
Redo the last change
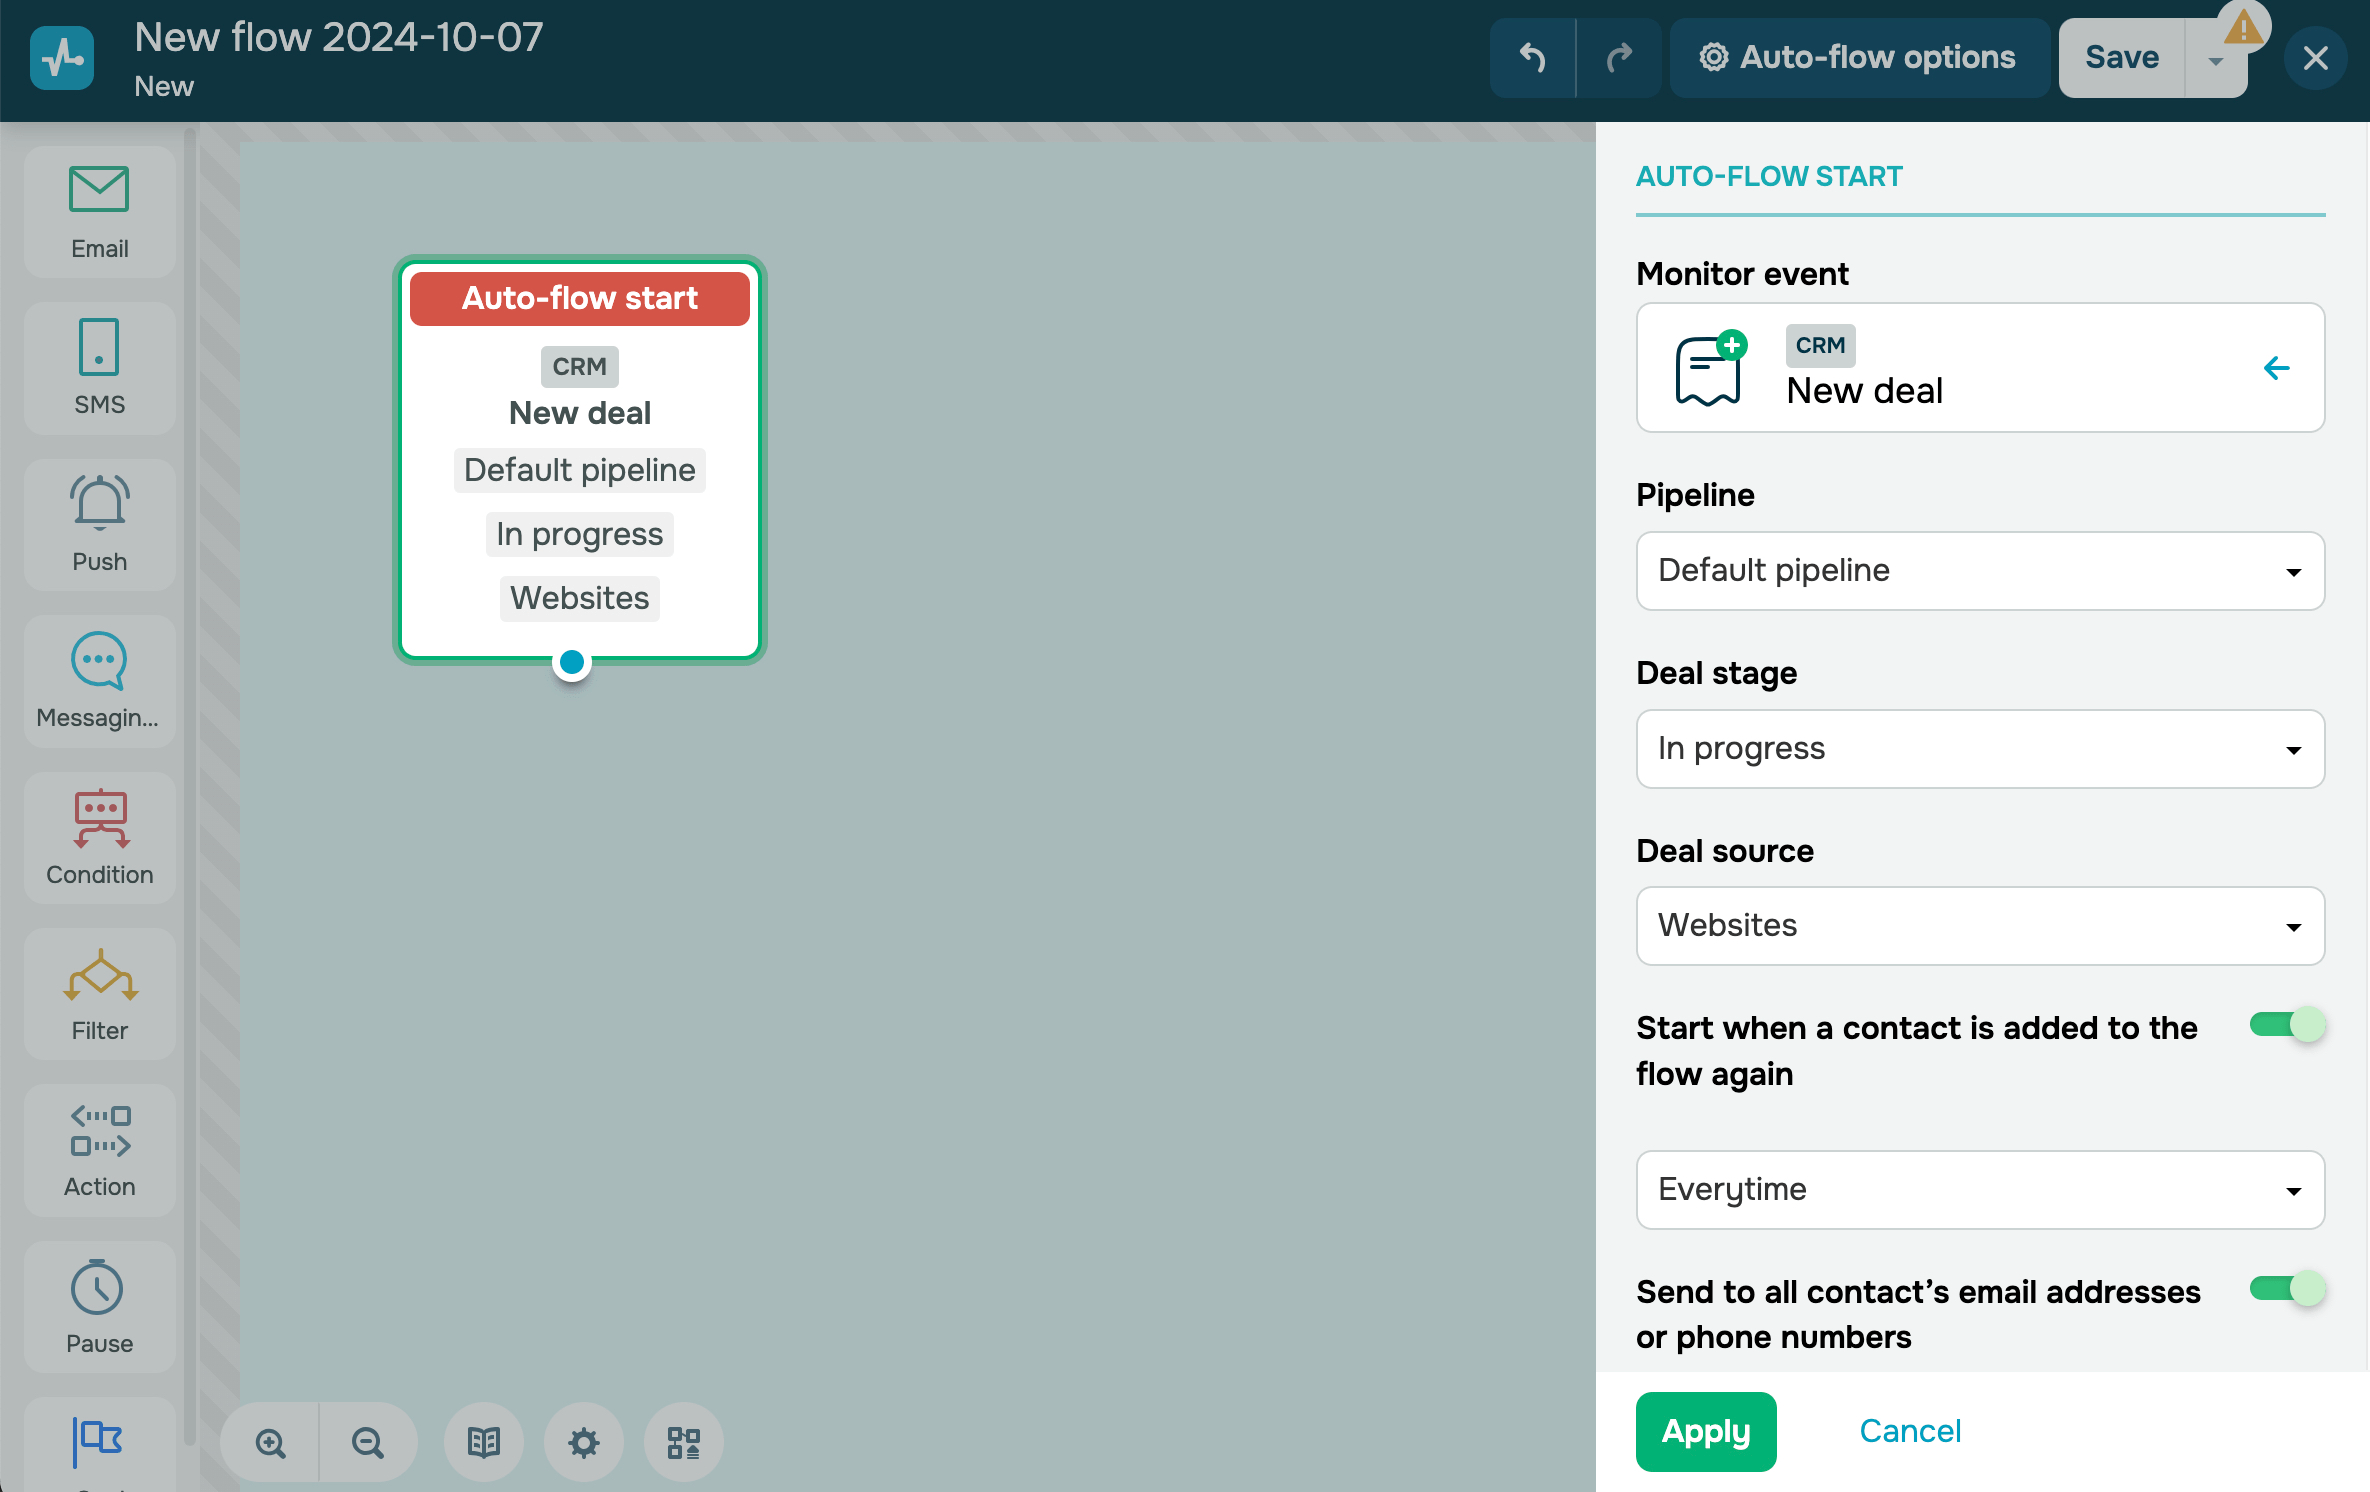[x=1619, y=58]
